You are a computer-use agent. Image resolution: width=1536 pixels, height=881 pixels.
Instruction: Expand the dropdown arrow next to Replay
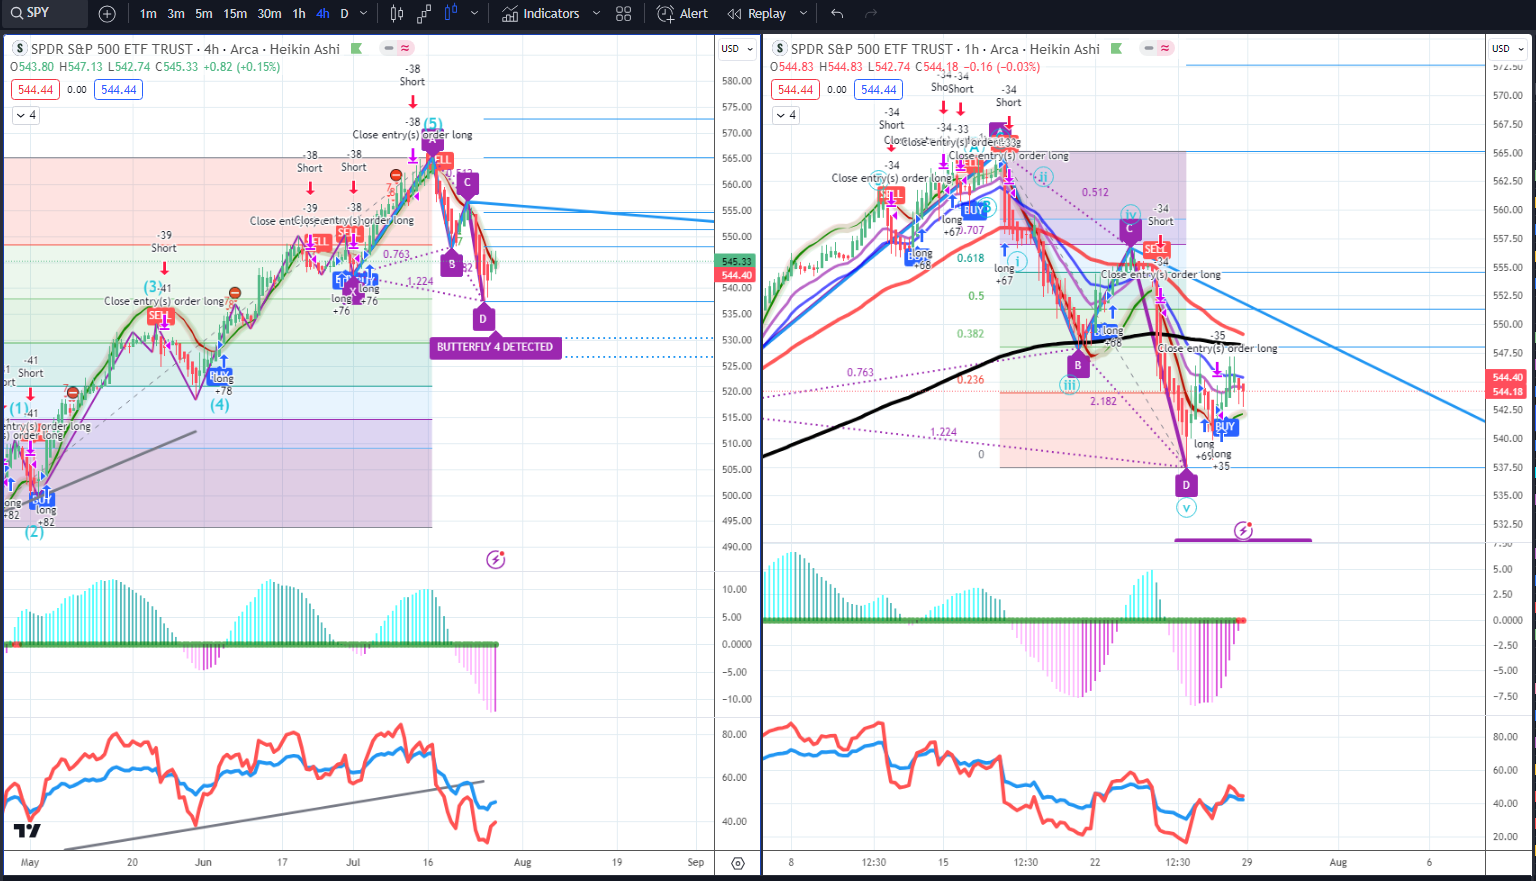tap(805, 14)
